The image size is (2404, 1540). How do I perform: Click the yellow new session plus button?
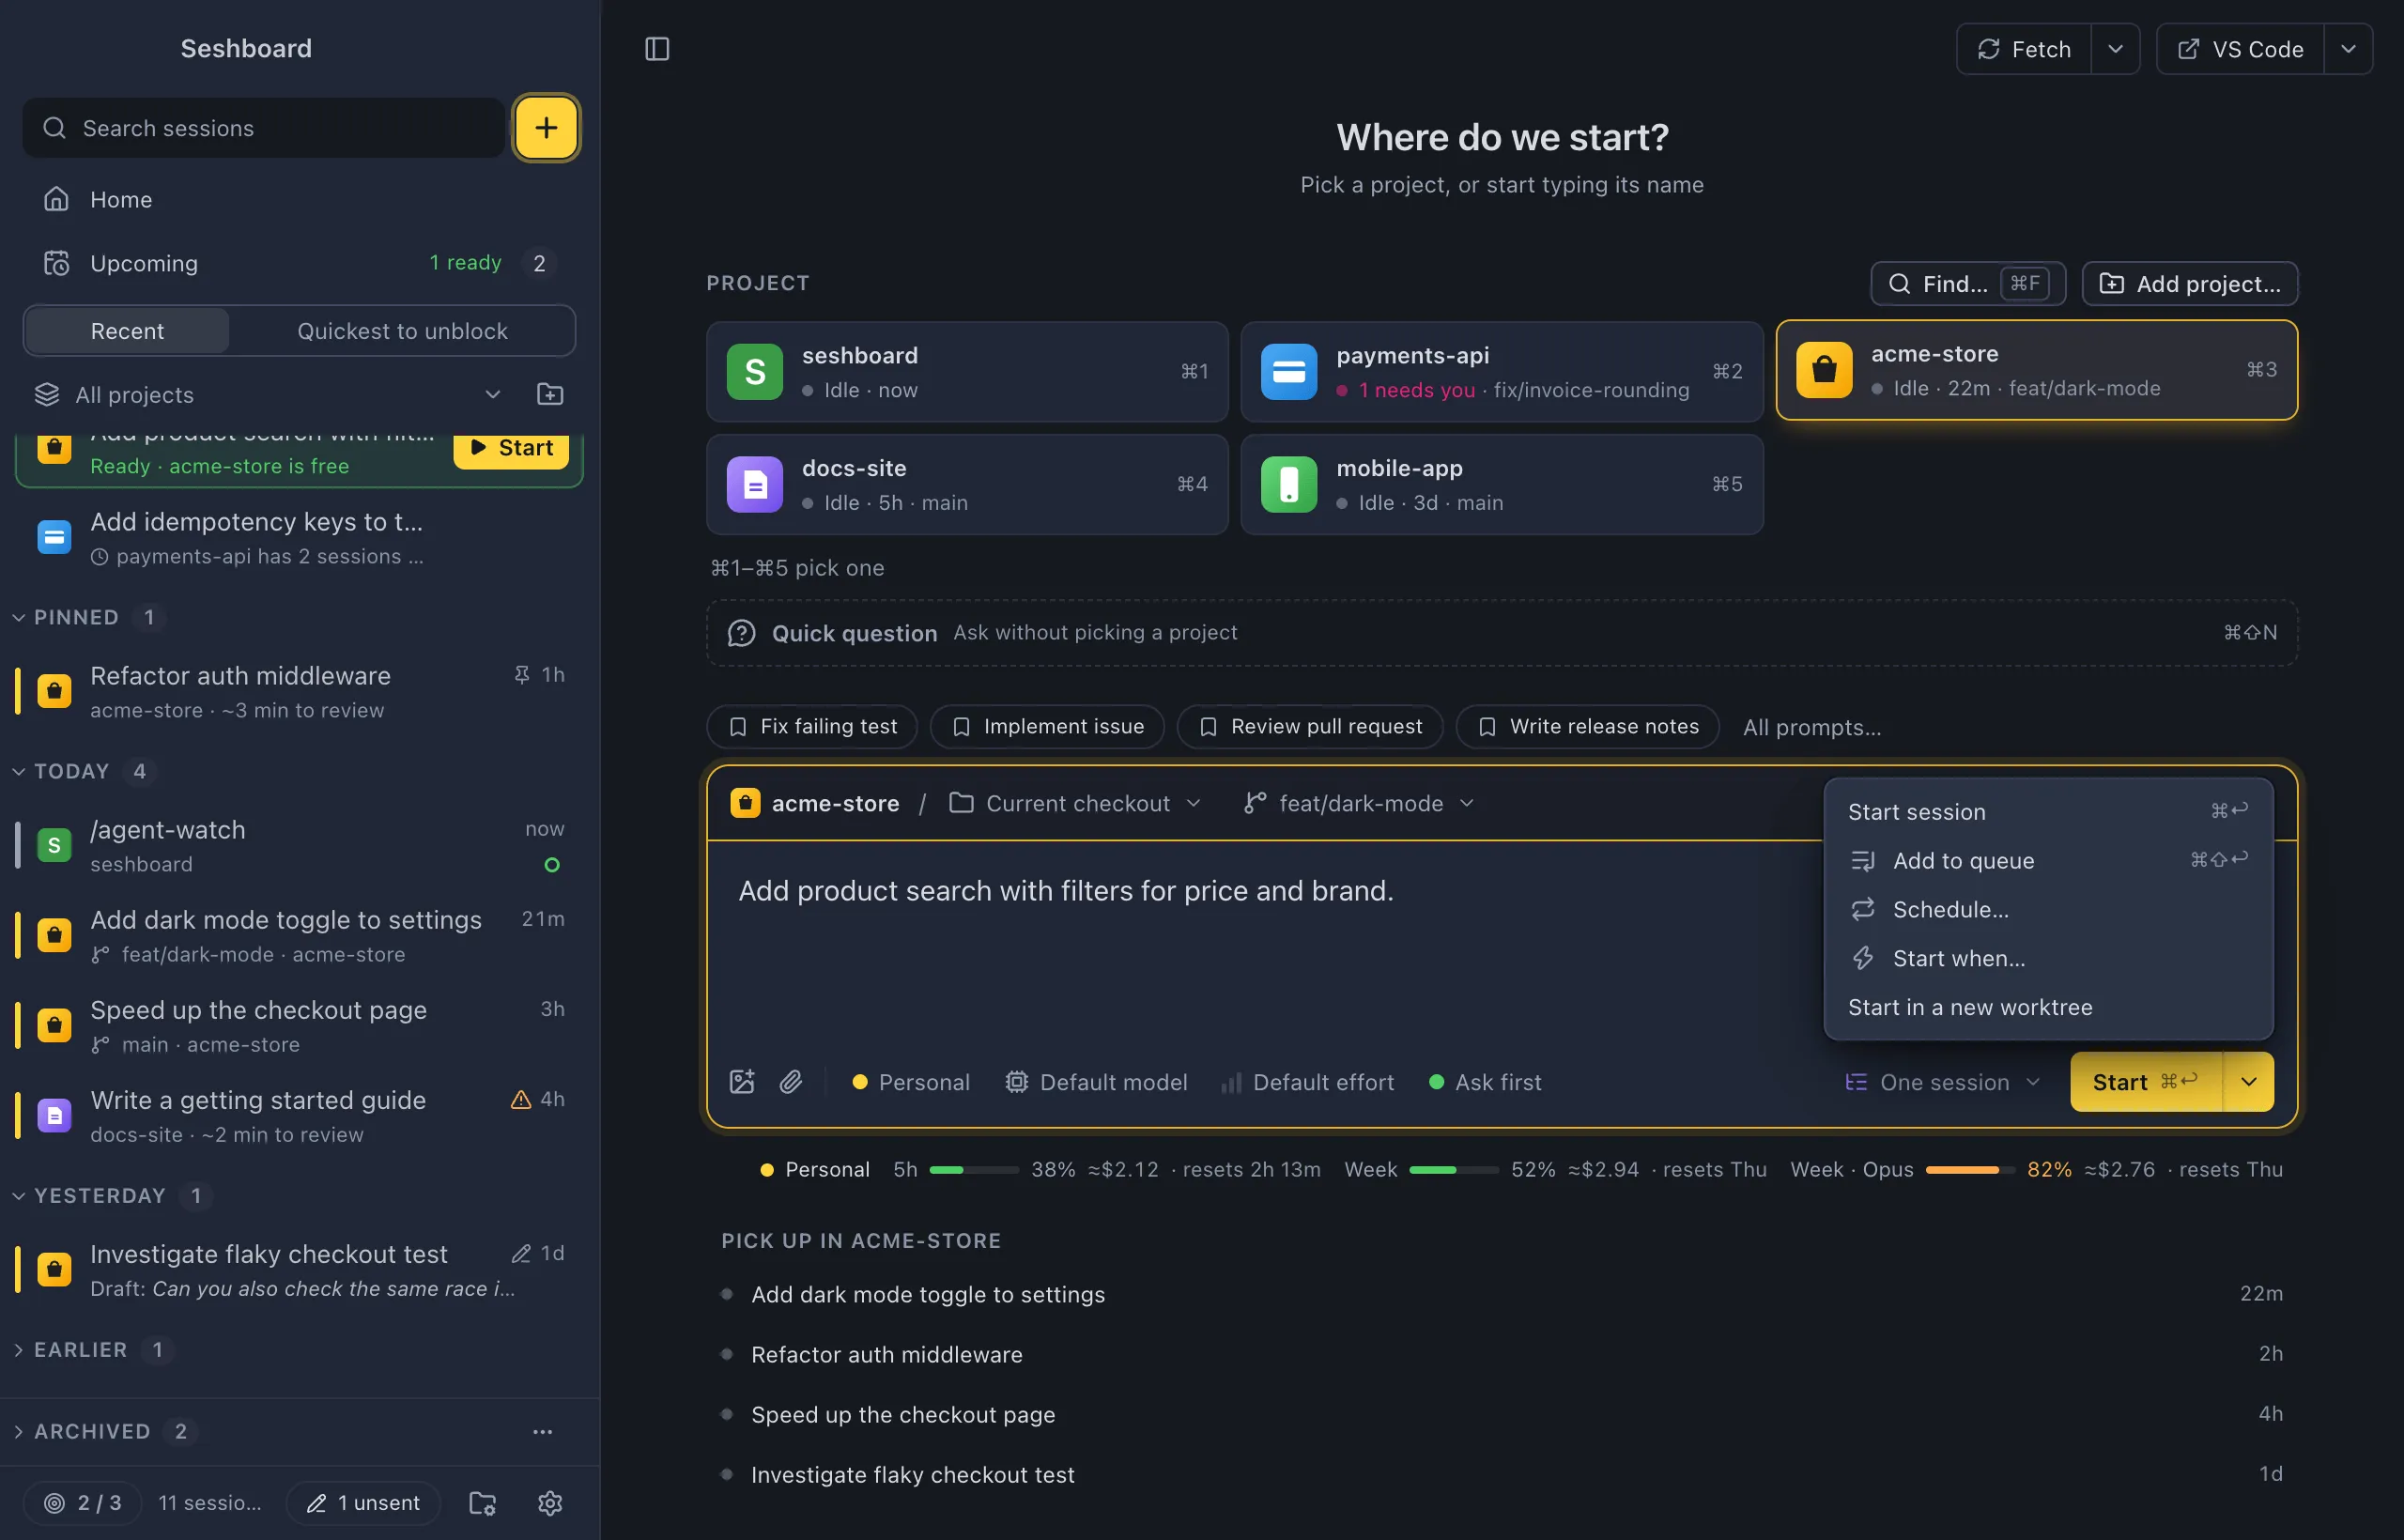pyautogui.click(x=546, y=128)
